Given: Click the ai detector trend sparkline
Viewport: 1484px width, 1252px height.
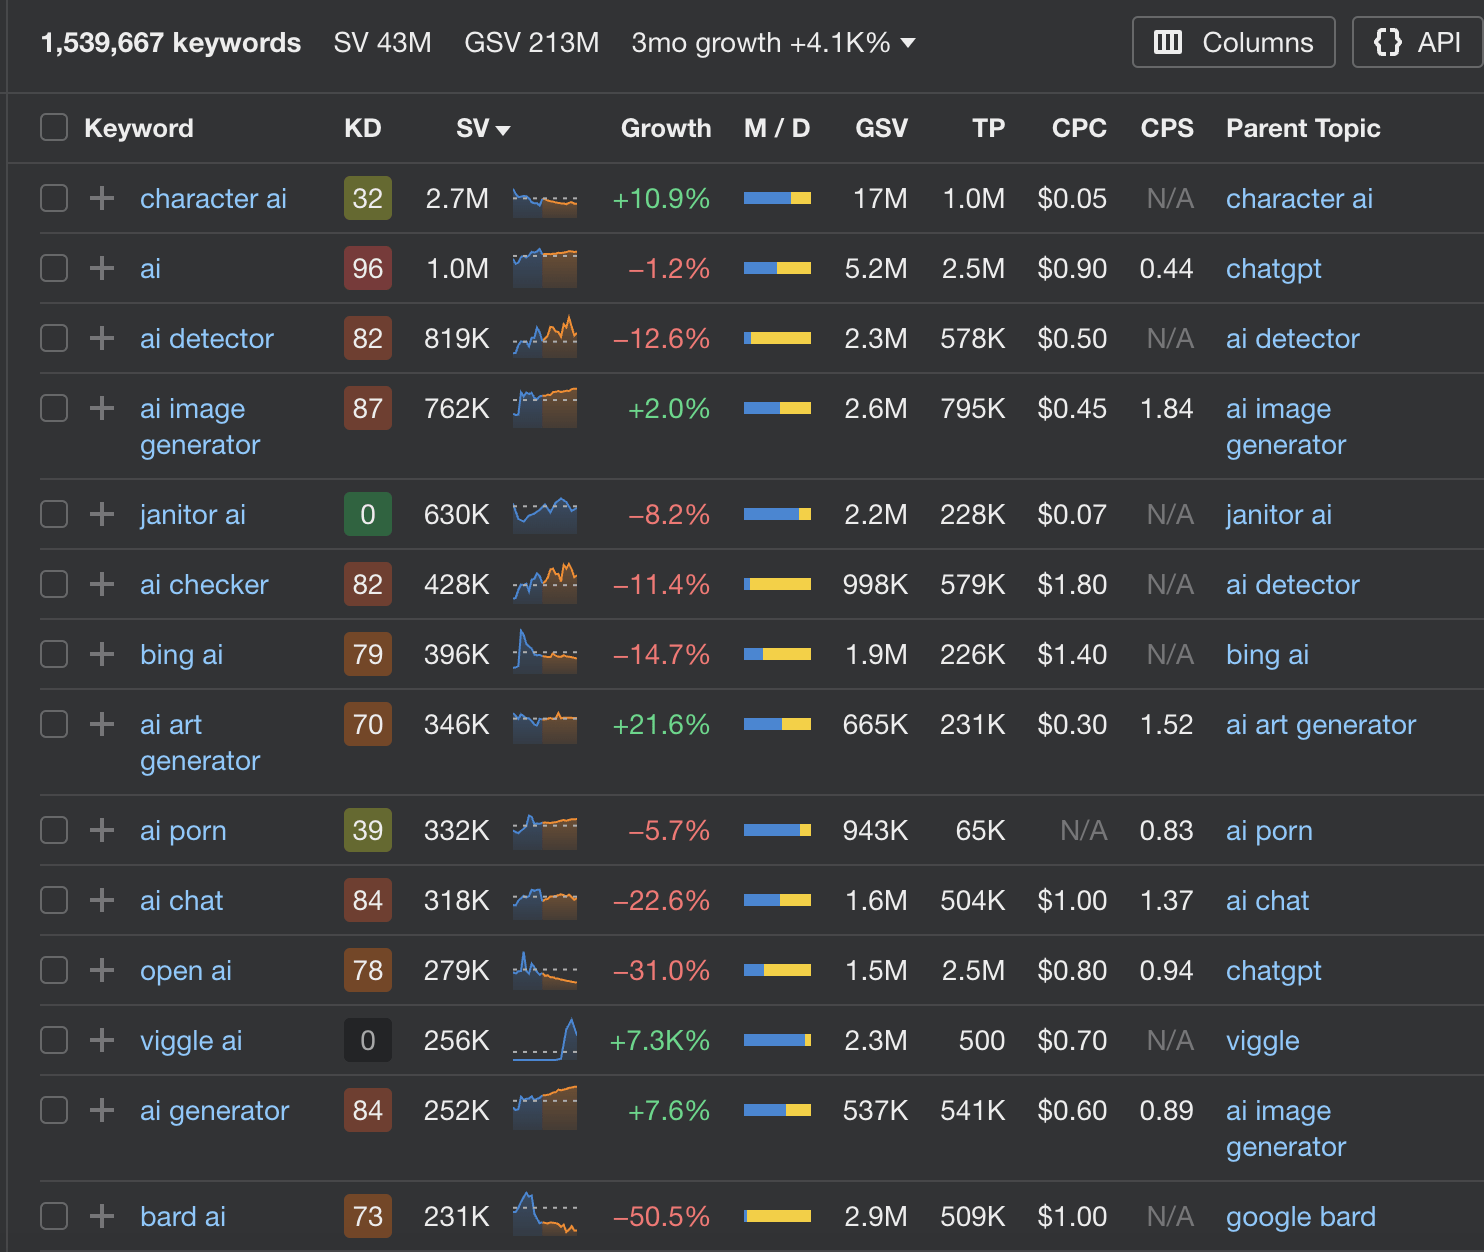Looking at the screenshot, I should coord(545,338).
